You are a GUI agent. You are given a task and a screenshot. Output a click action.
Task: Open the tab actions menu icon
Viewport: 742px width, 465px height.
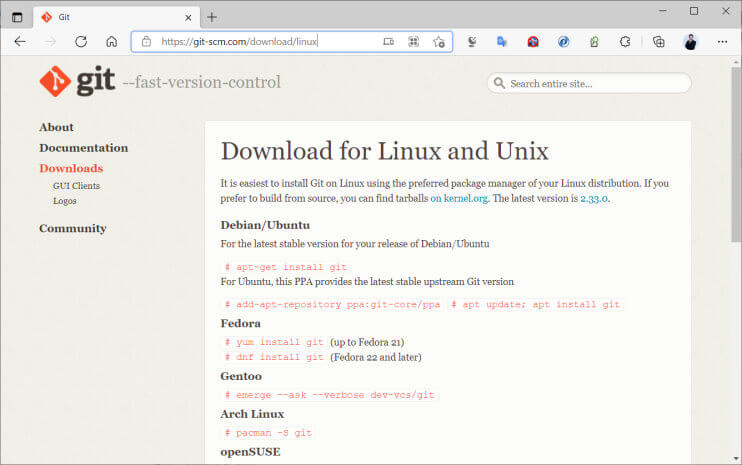[17, 18]
